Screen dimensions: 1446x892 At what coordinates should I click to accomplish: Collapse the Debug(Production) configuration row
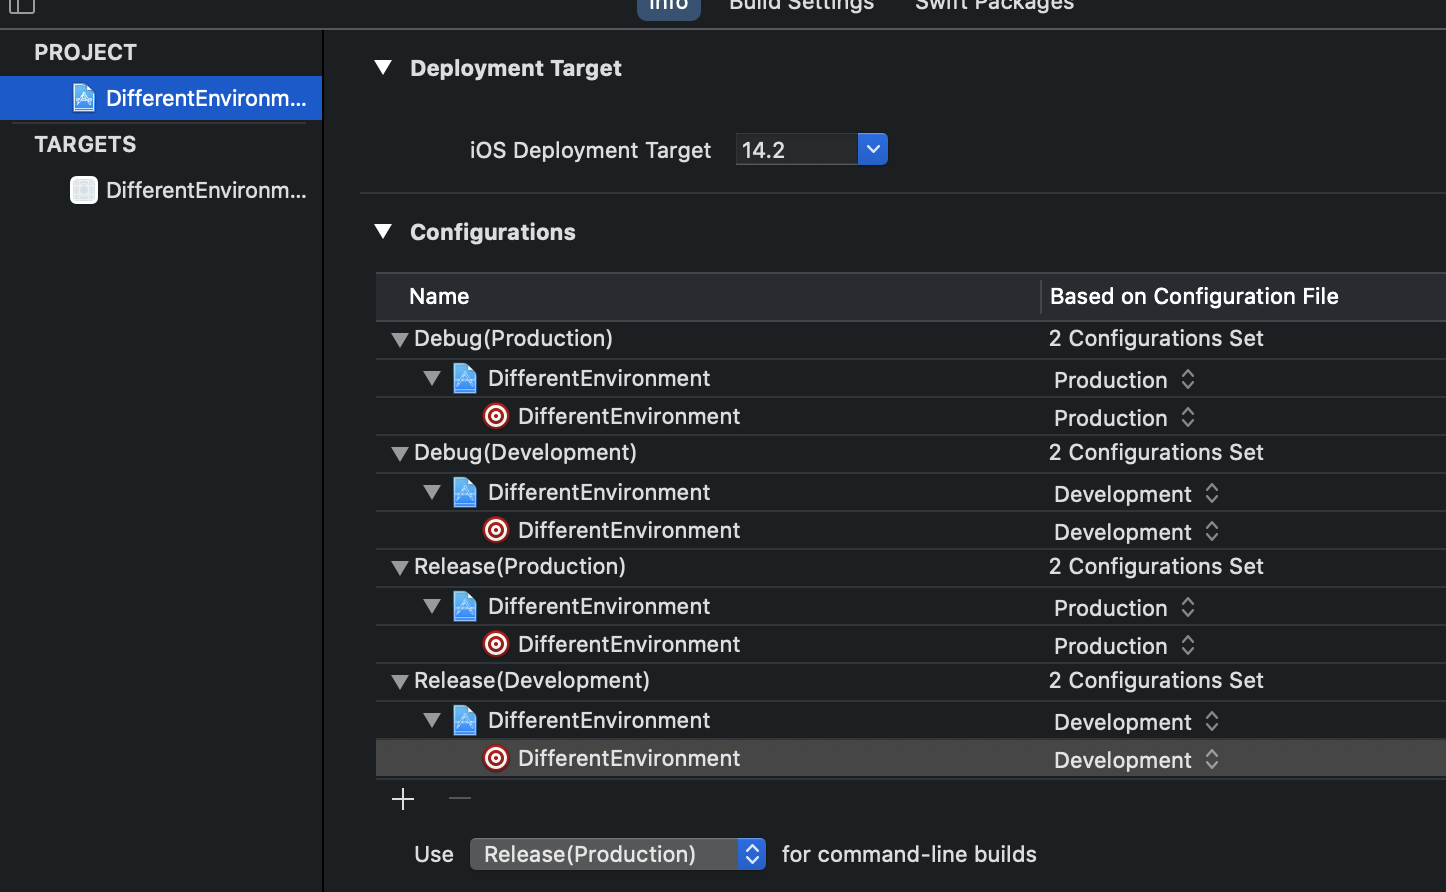click(400, 340)
